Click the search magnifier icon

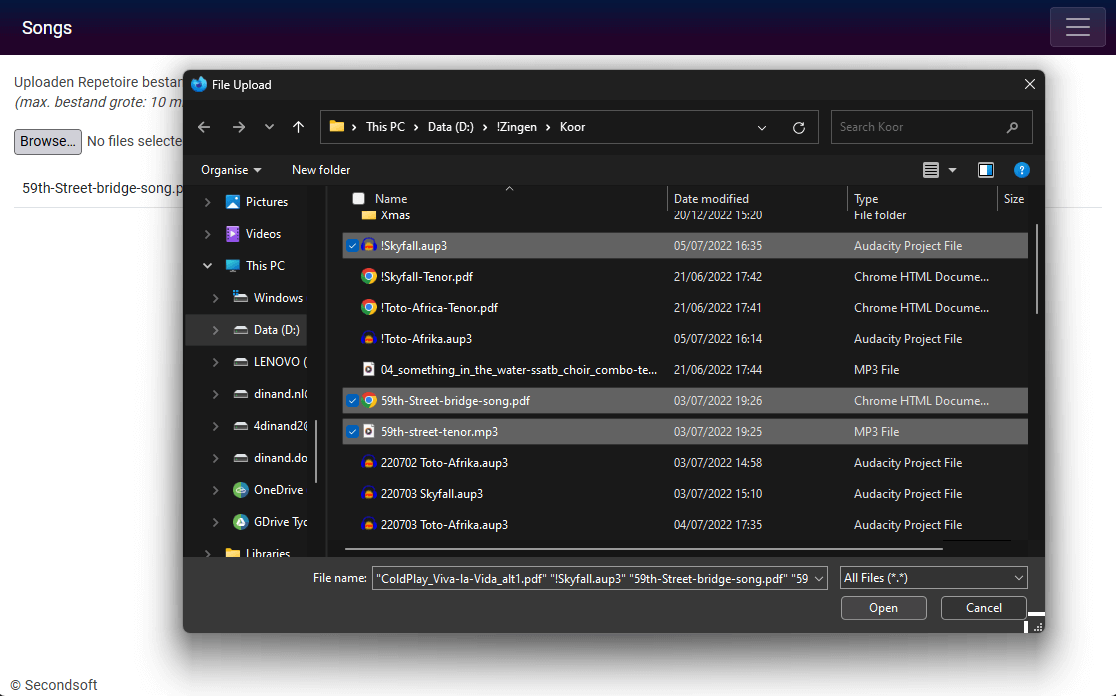1012,128
